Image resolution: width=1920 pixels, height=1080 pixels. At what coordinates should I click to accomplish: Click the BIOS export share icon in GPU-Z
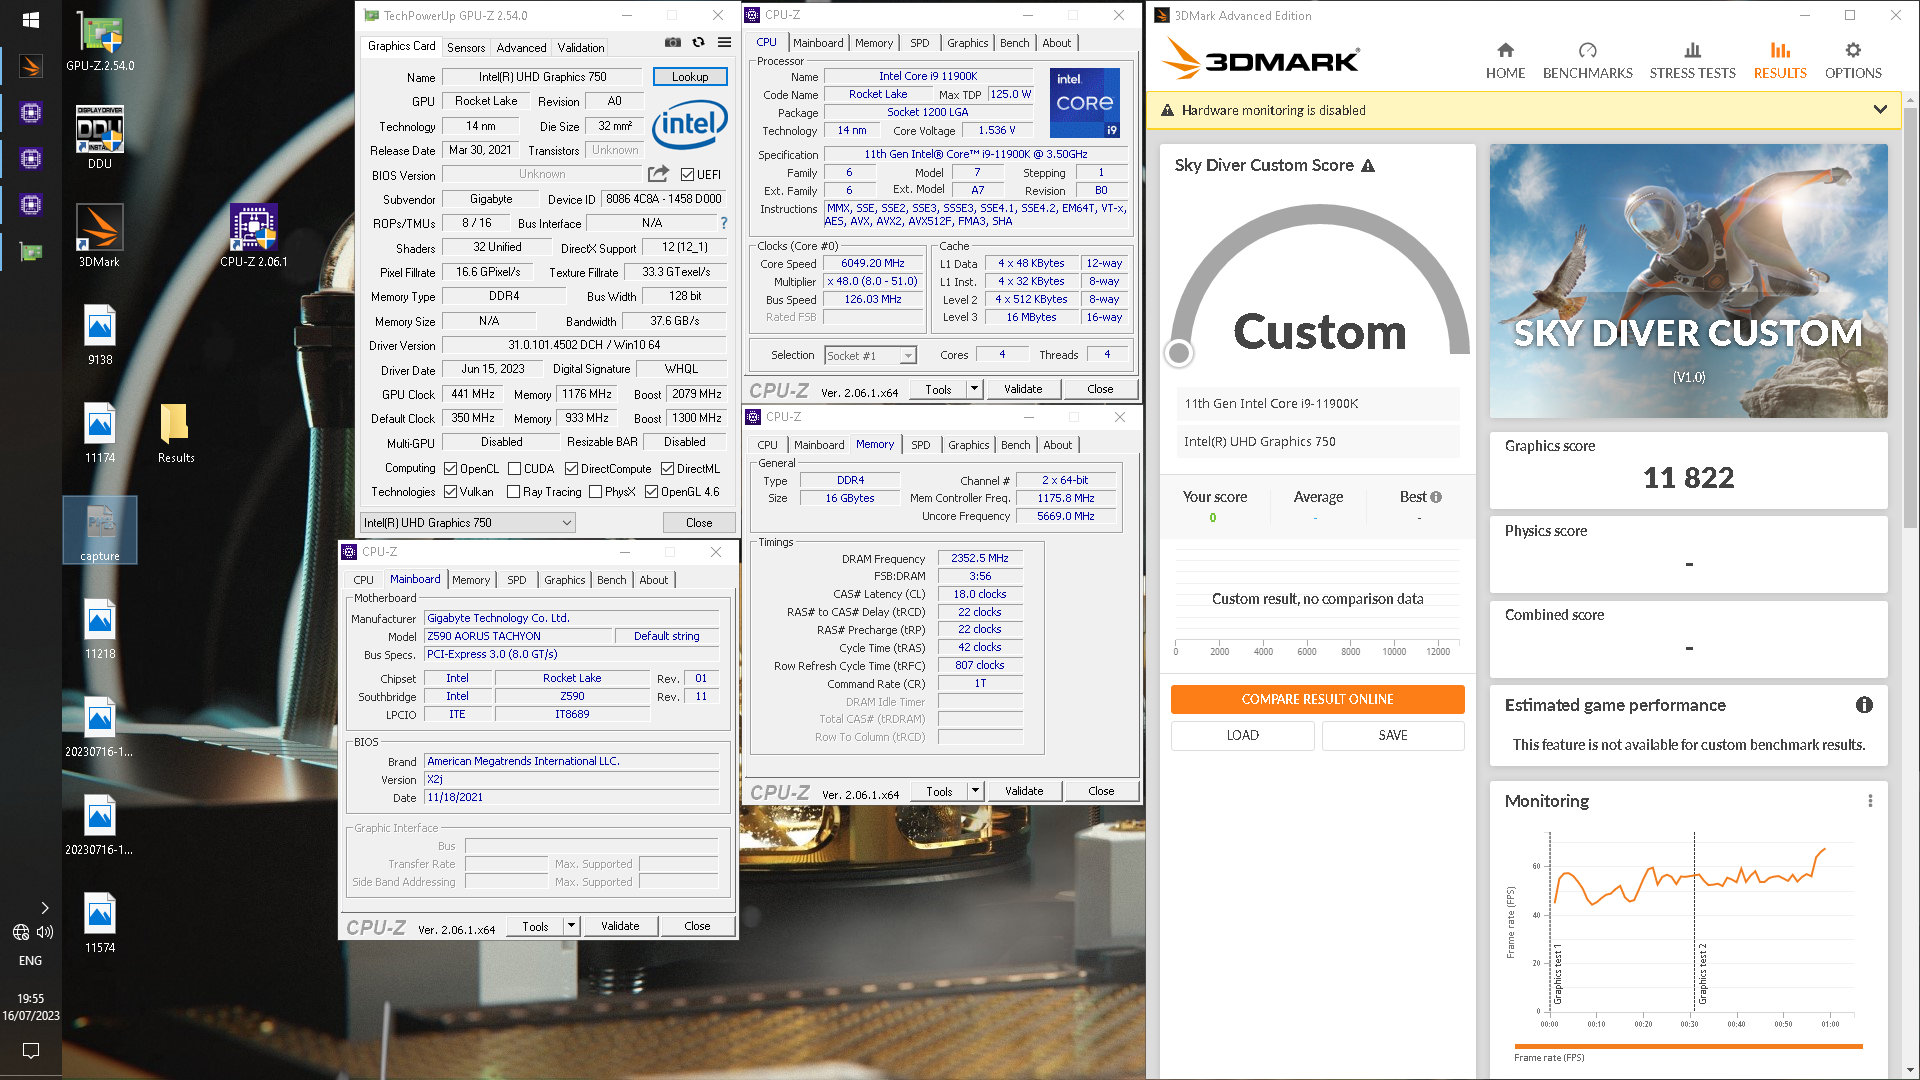(658, 174)
